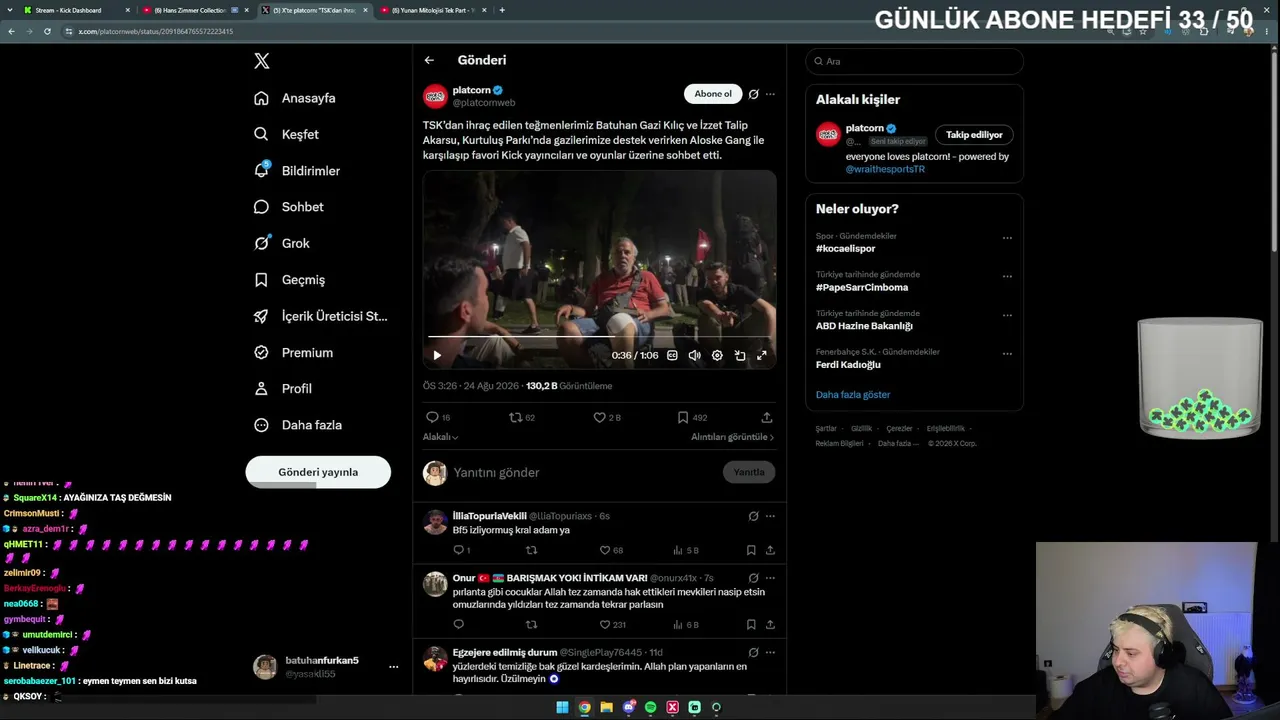Screen dimensions: 1280x720
Task: Open Discord from the taskbar
Action: [629, 707]
